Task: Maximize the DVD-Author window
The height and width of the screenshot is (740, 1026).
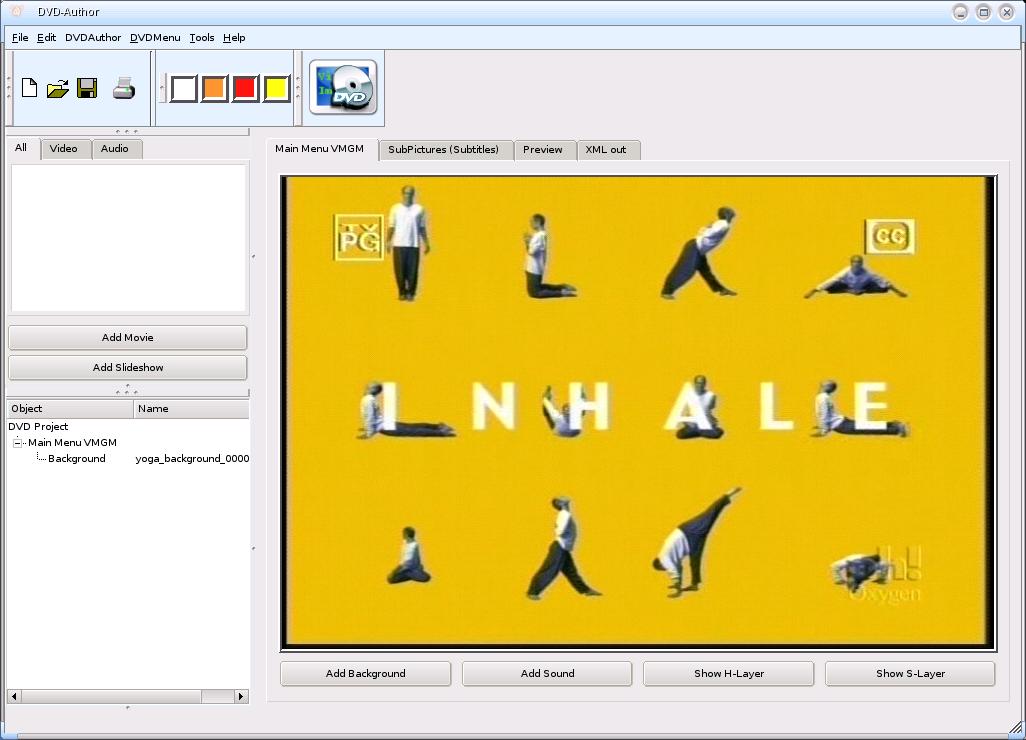Action: [x=983, y=12]
